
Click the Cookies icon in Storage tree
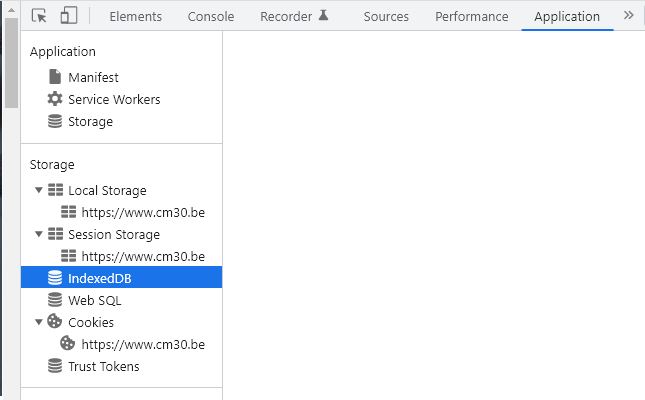(55, 322)
